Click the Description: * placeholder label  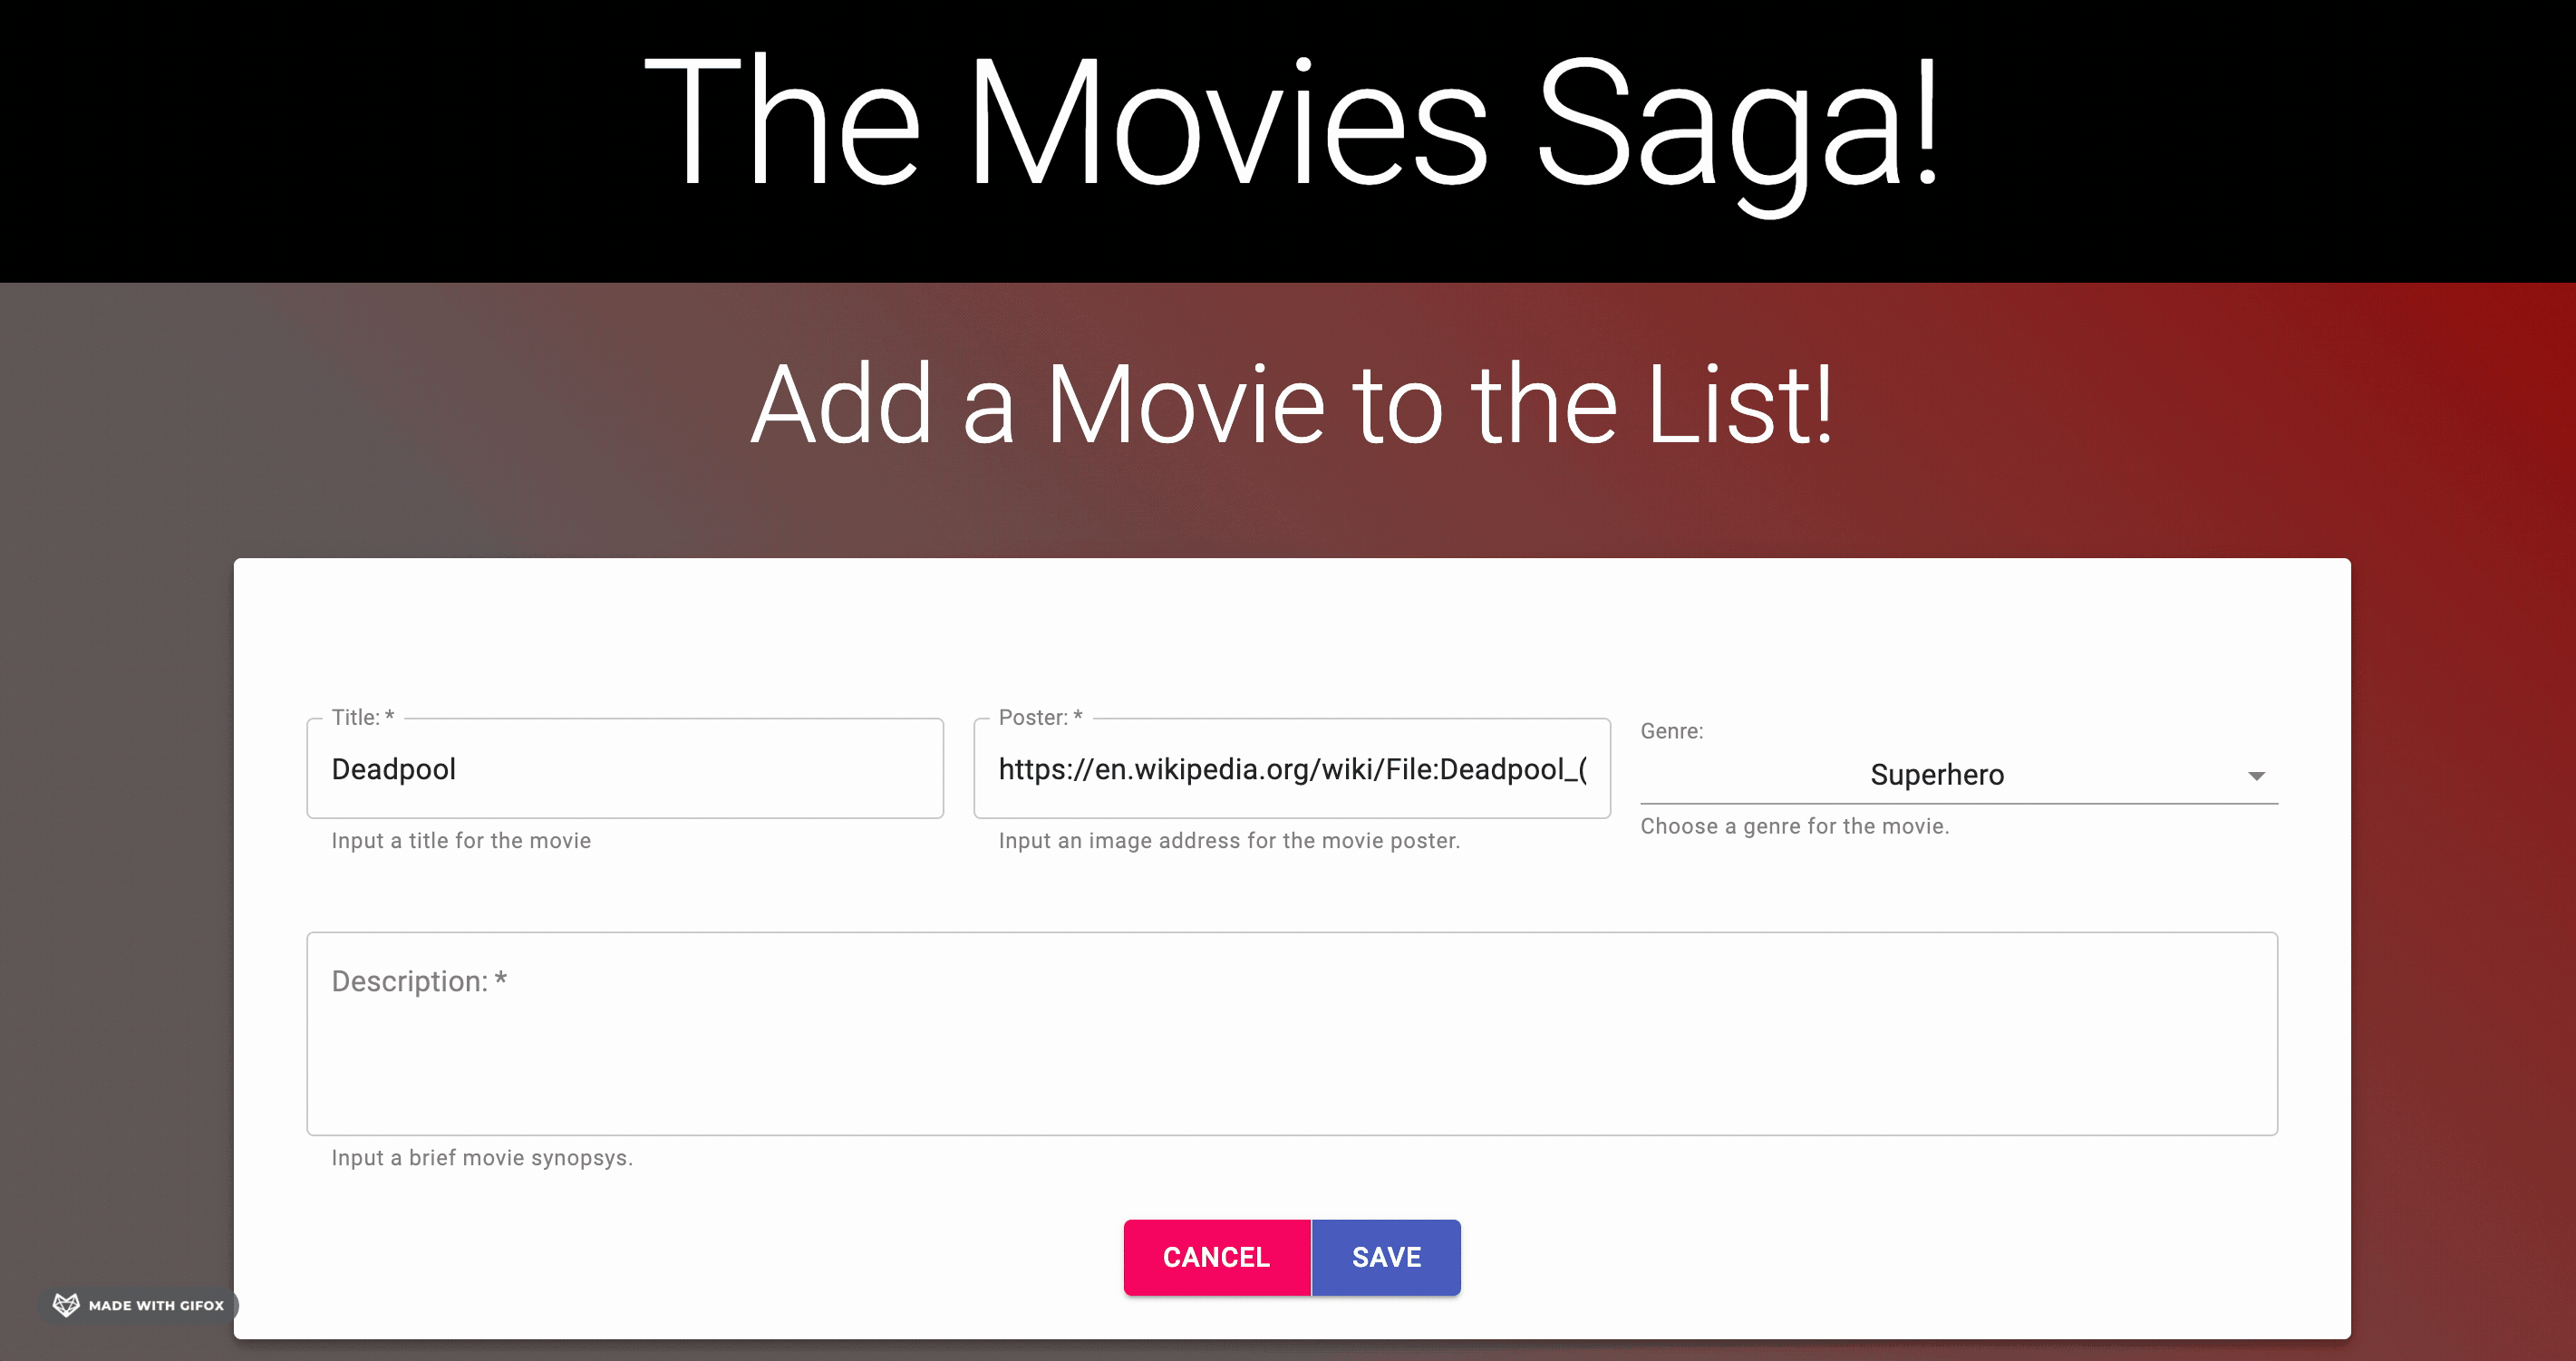click(419, 981)
